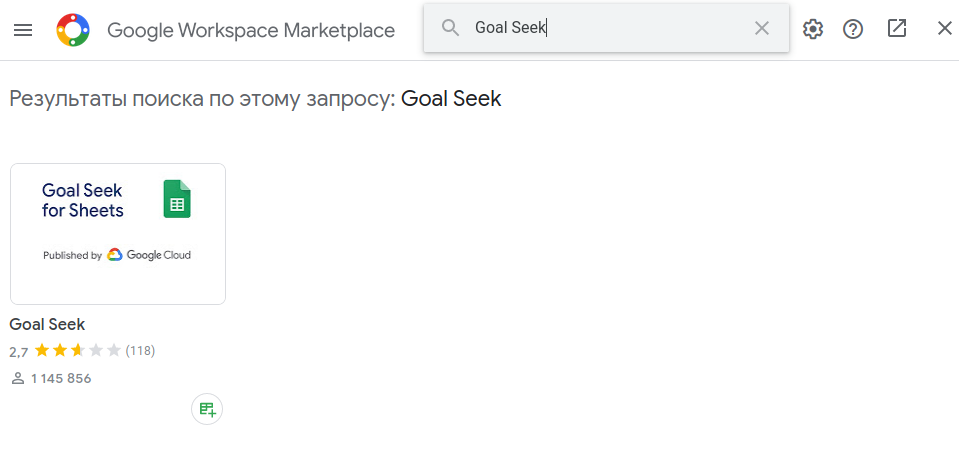Open the settings gear menu
Screen dimensions: 959x463
coord(813,29)
